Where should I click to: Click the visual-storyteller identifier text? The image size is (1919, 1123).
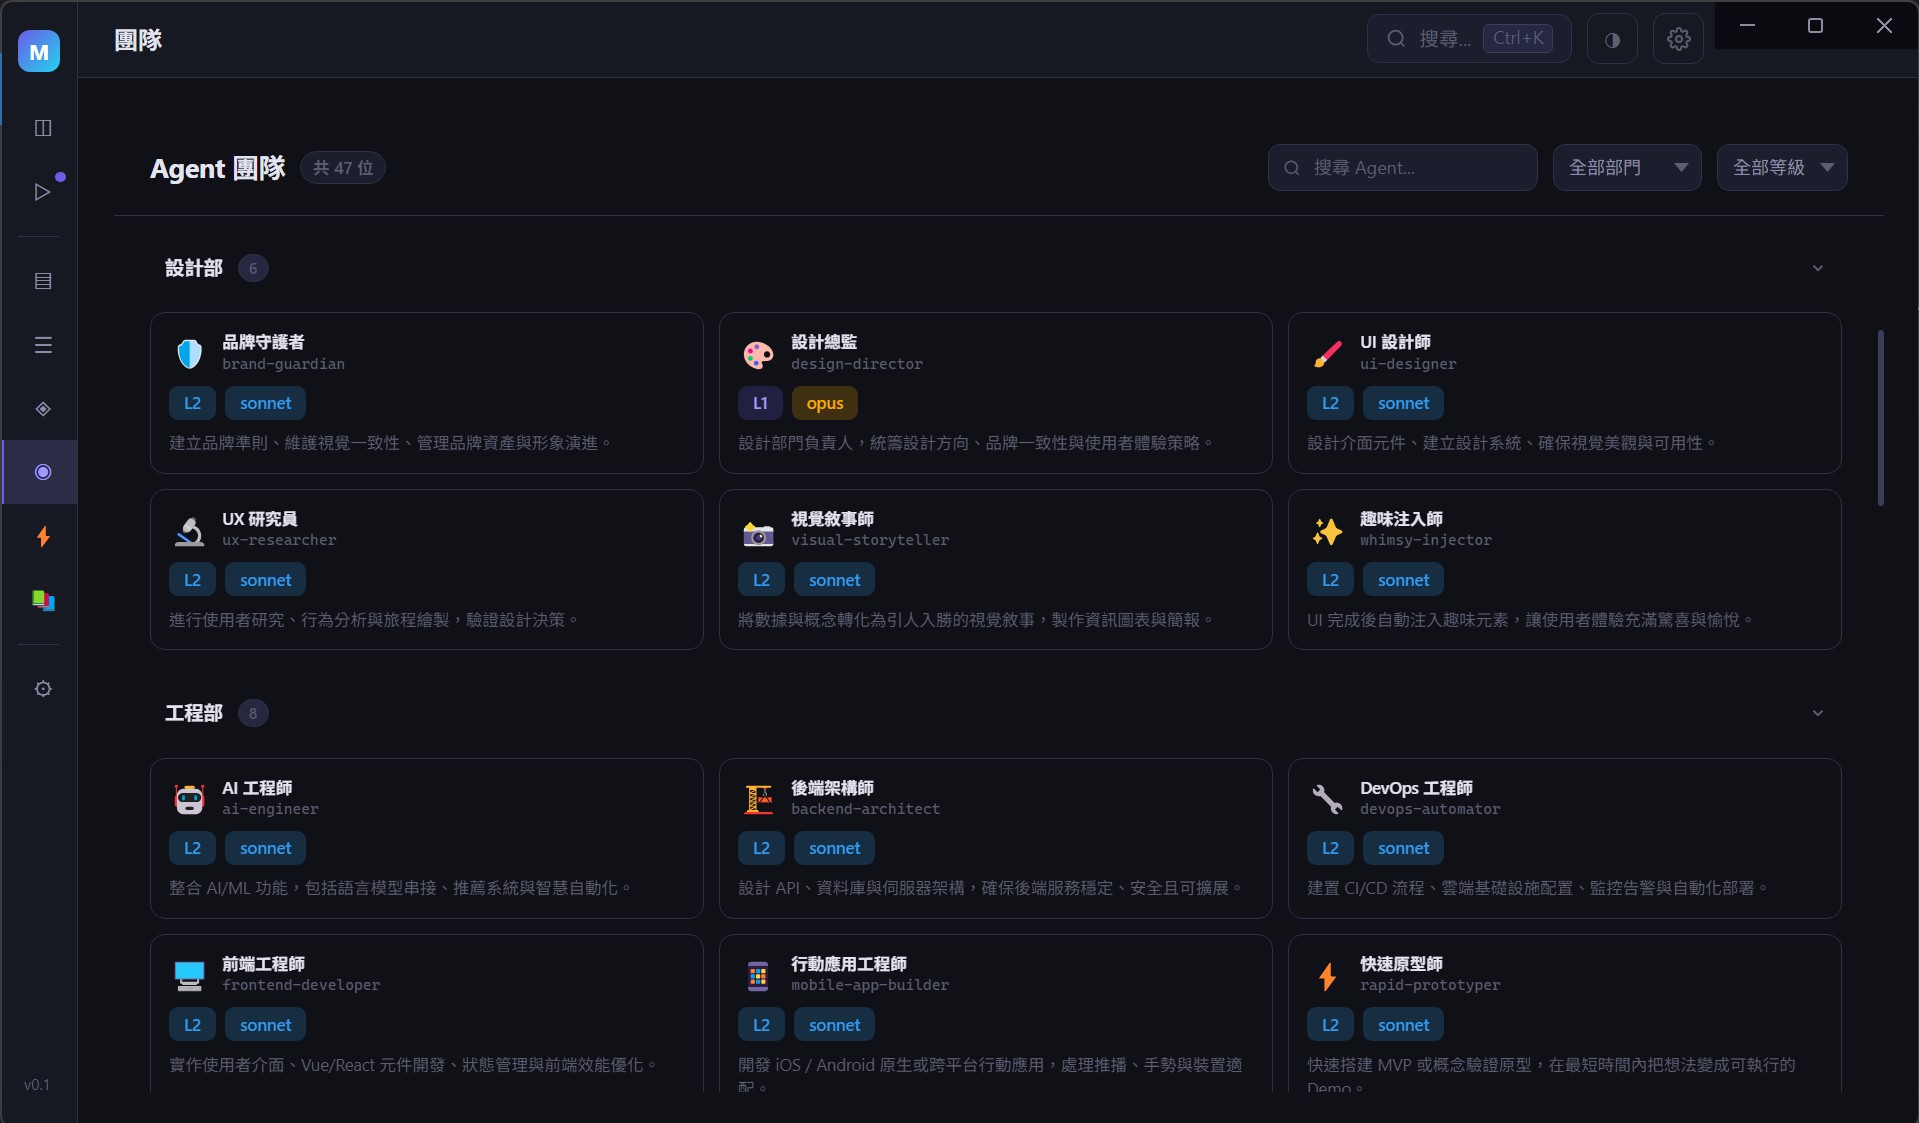[870, 540]
